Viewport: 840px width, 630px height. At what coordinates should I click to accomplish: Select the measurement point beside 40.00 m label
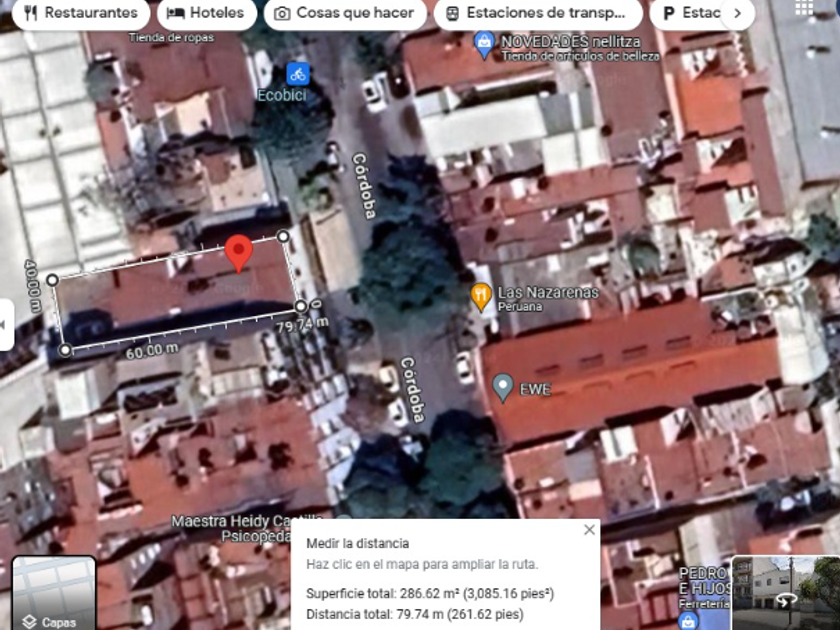[x=52, y=280]
